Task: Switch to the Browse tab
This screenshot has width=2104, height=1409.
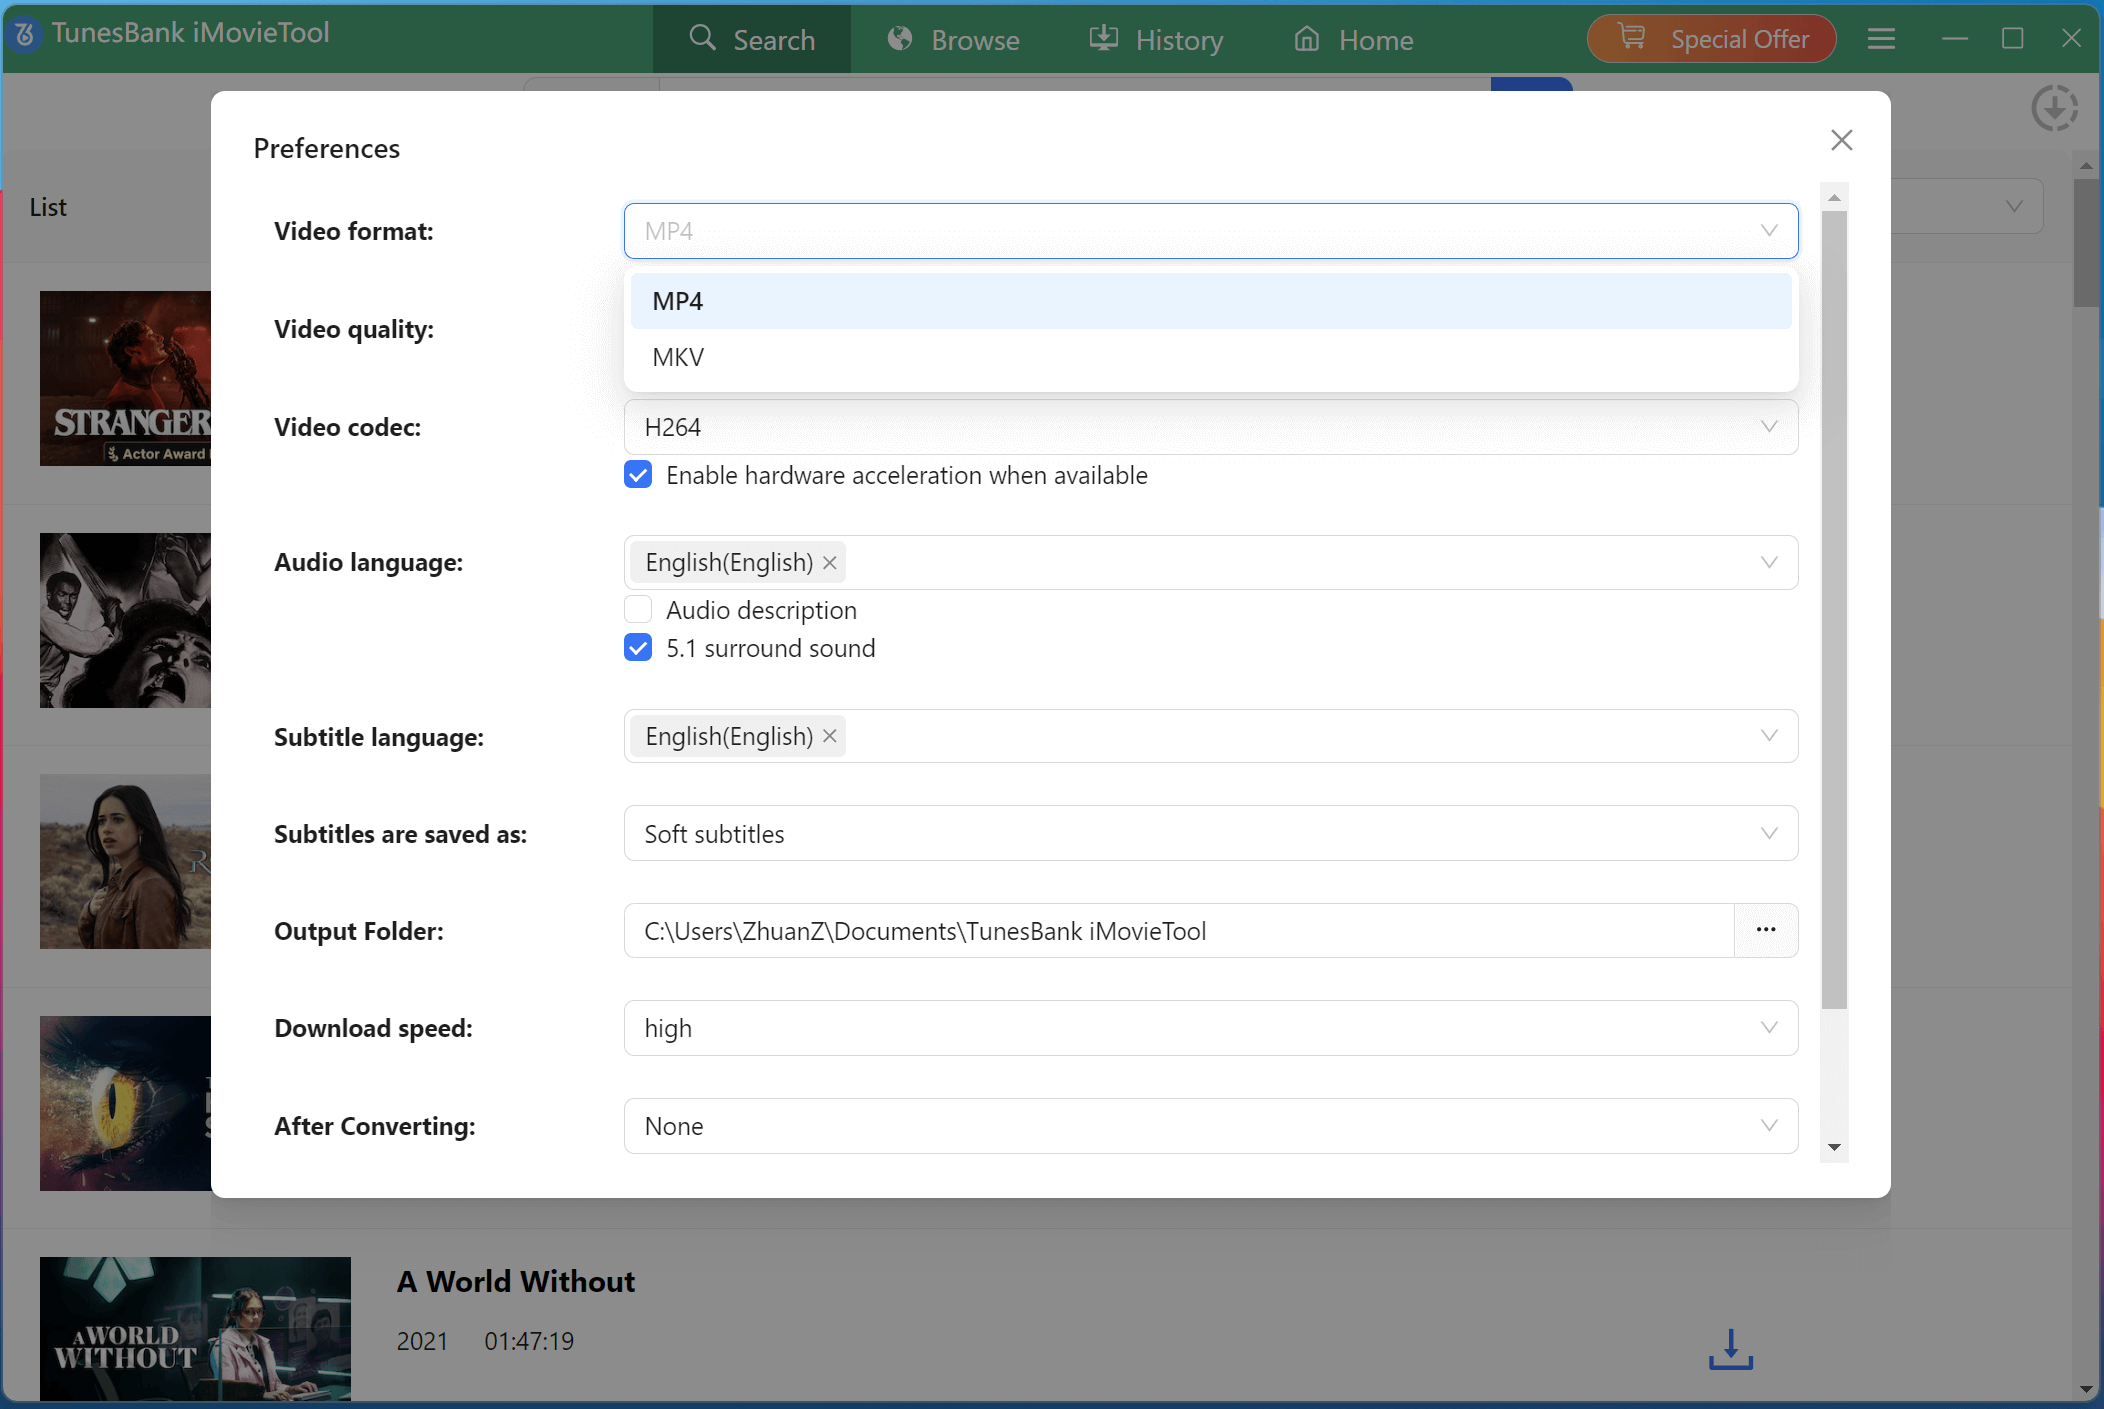Action: 953,40
